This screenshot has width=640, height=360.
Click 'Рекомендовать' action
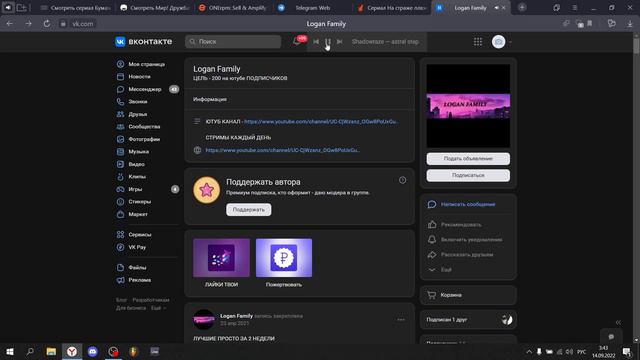461,225
